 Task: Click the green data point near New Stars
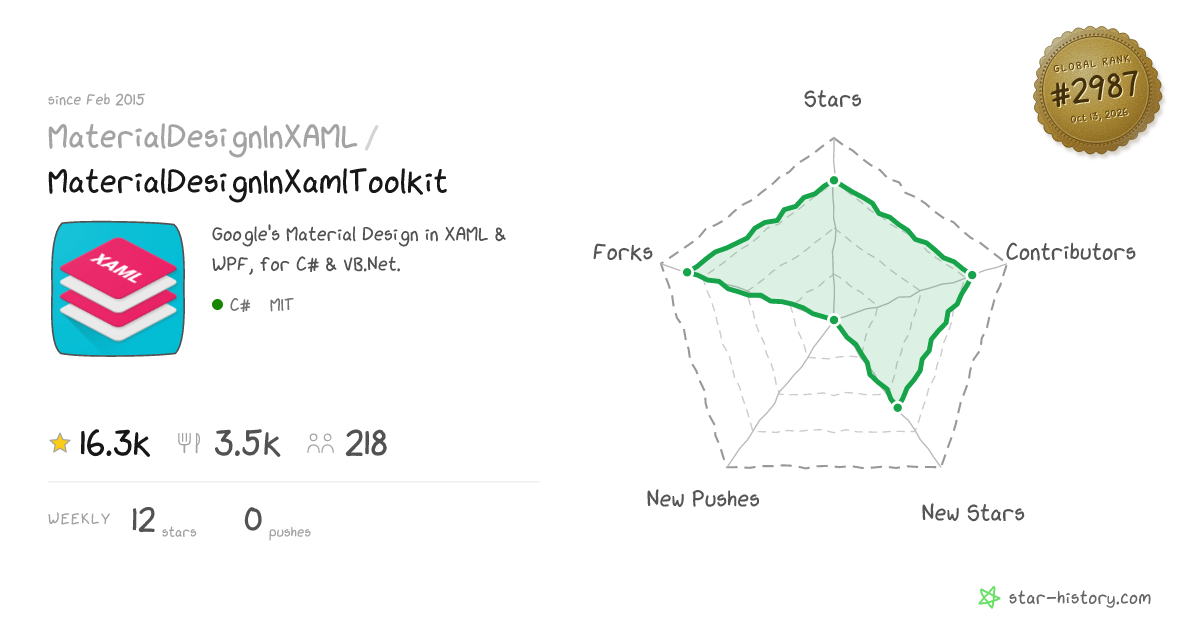(x=898, y=406)
